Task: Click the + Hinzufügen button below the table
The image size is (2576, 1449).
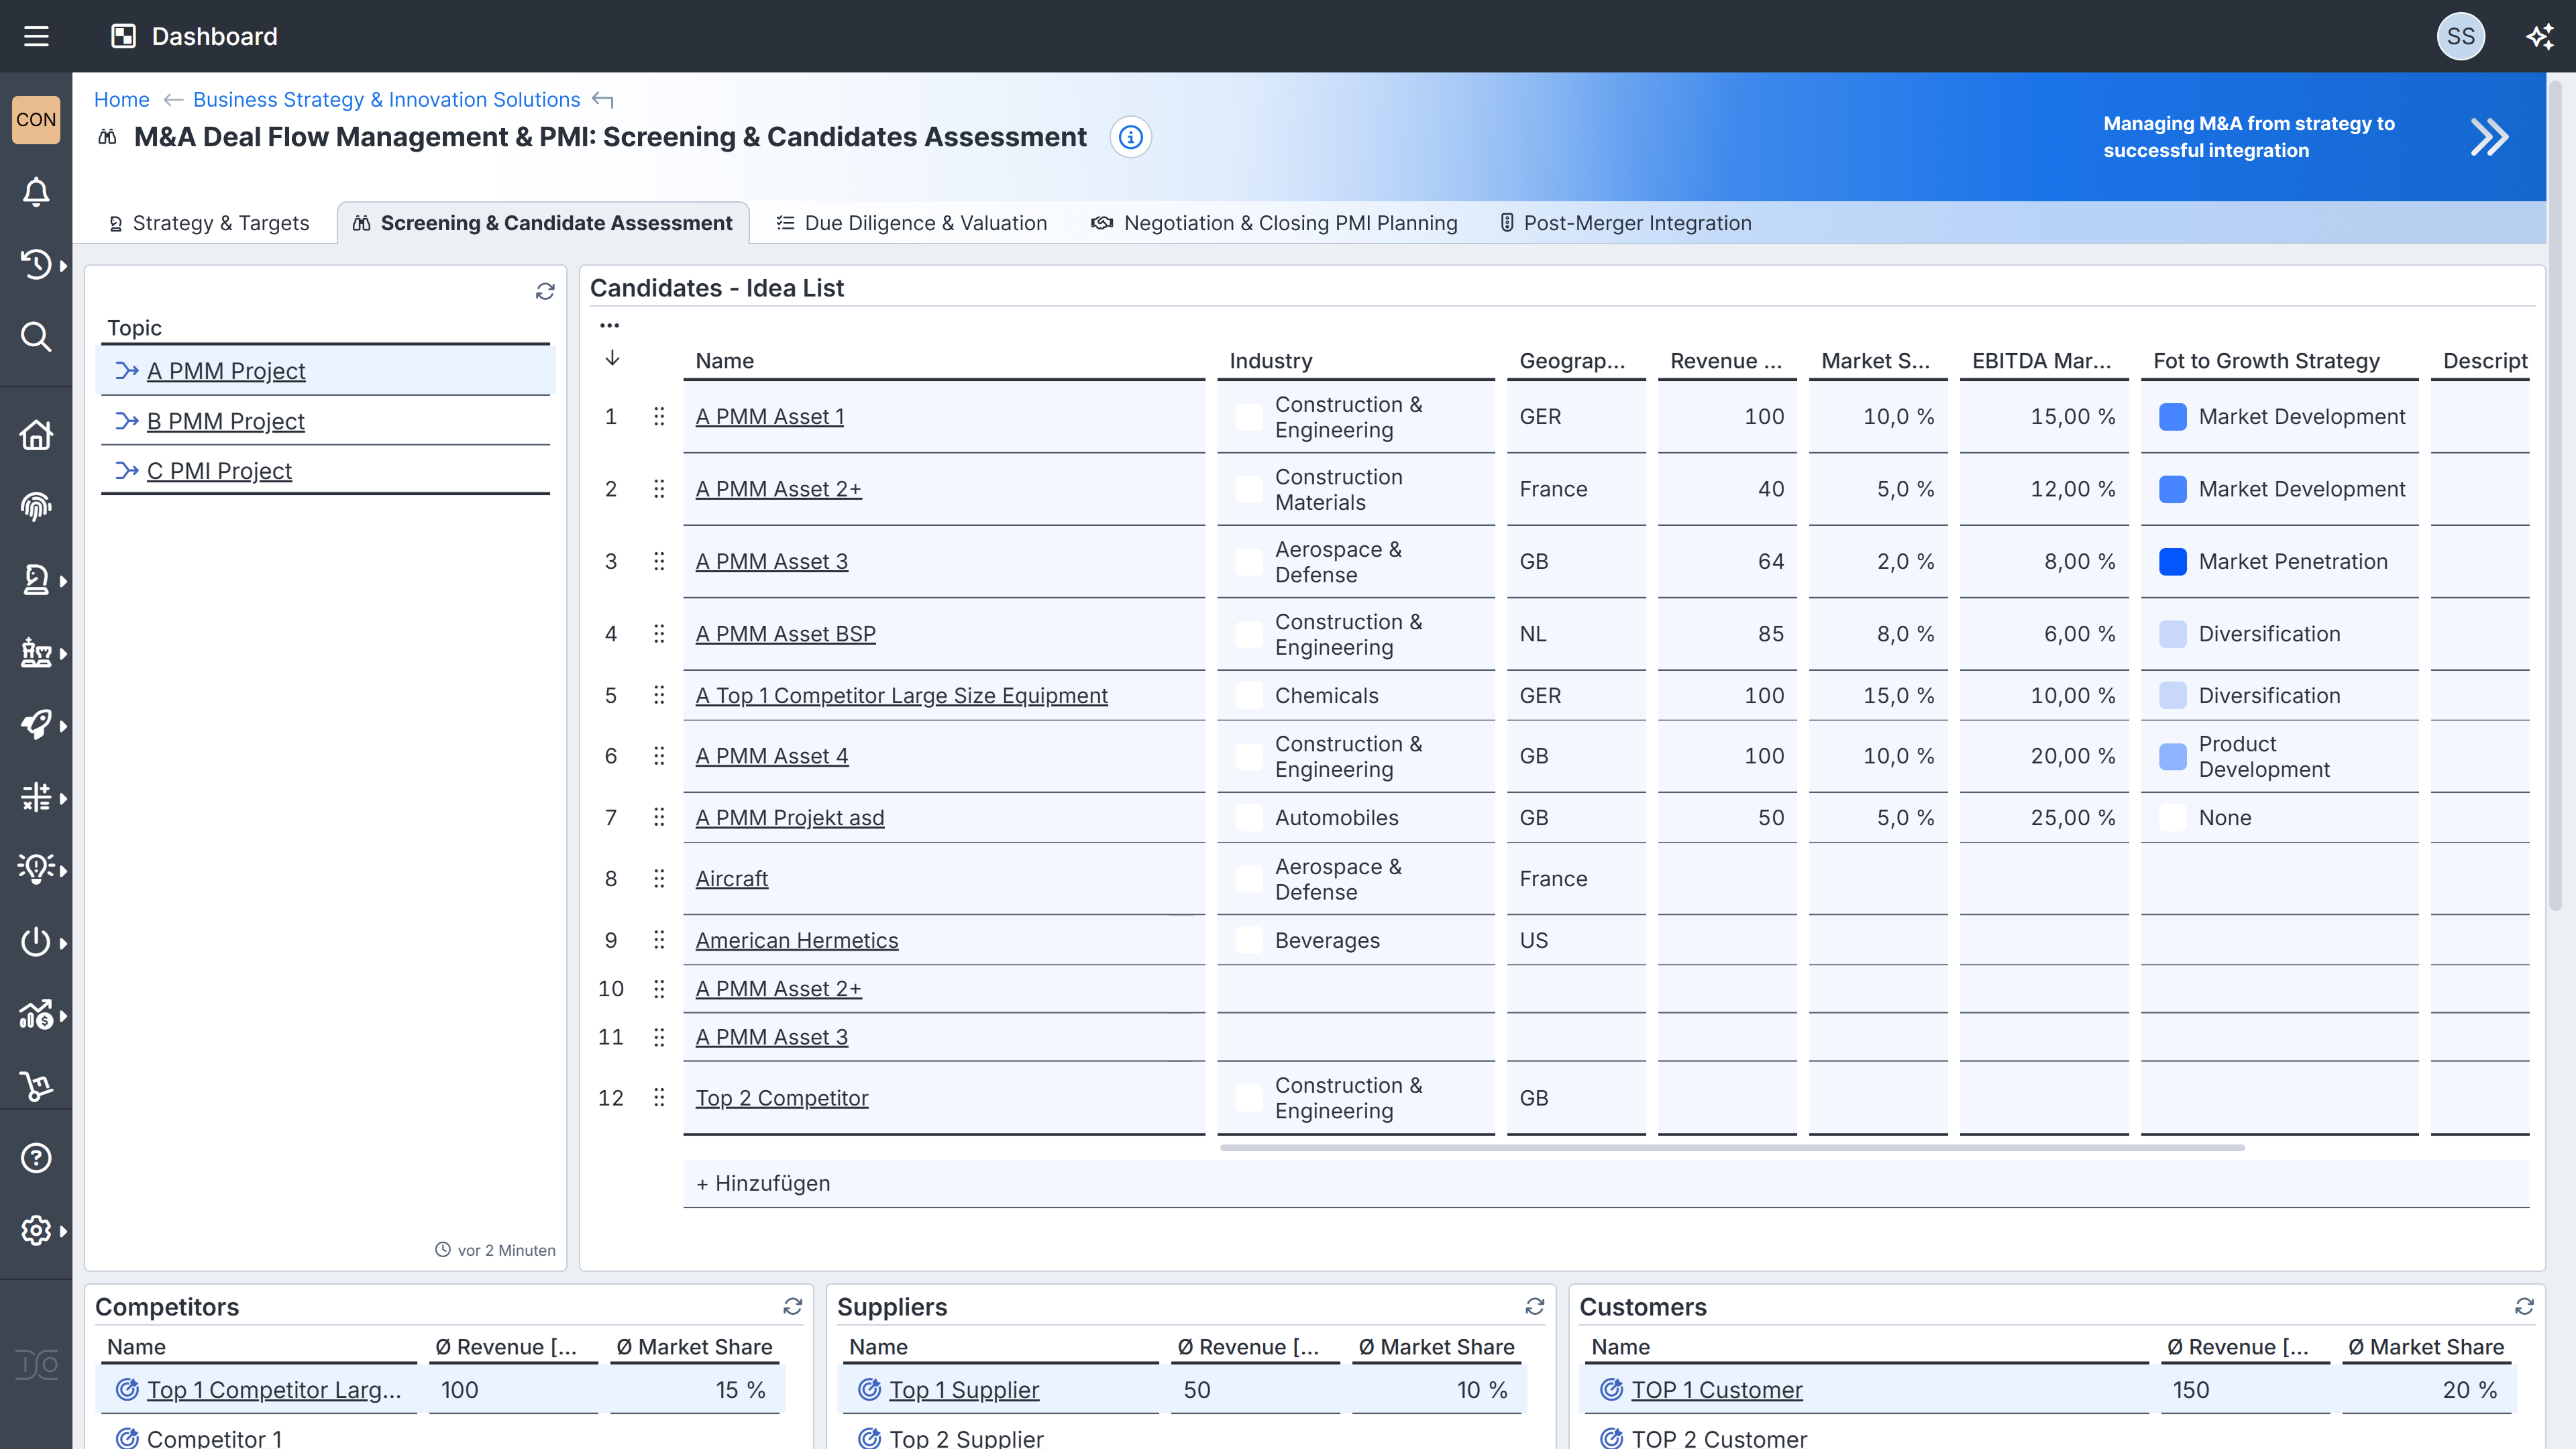Action: pyautogui.click(x=763, y=1183)
